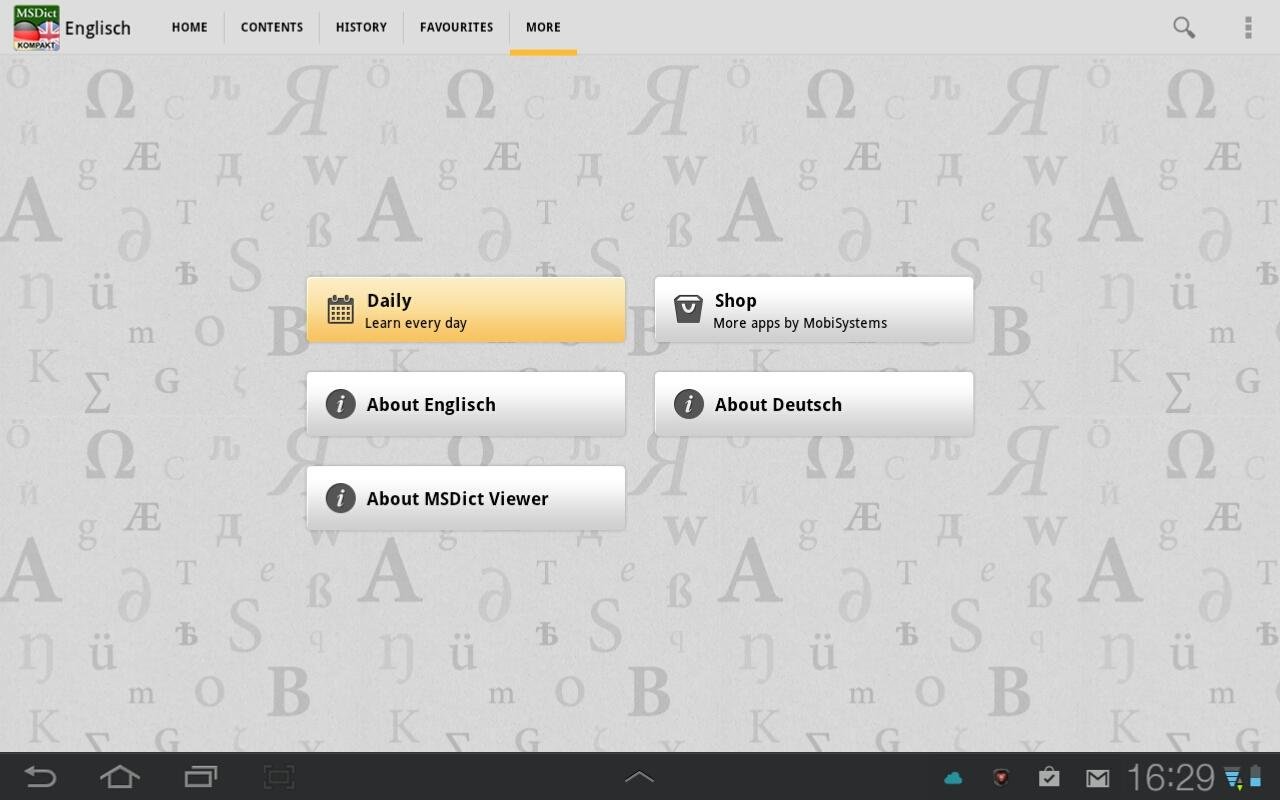Show recent apps icon

click(201, 776)
